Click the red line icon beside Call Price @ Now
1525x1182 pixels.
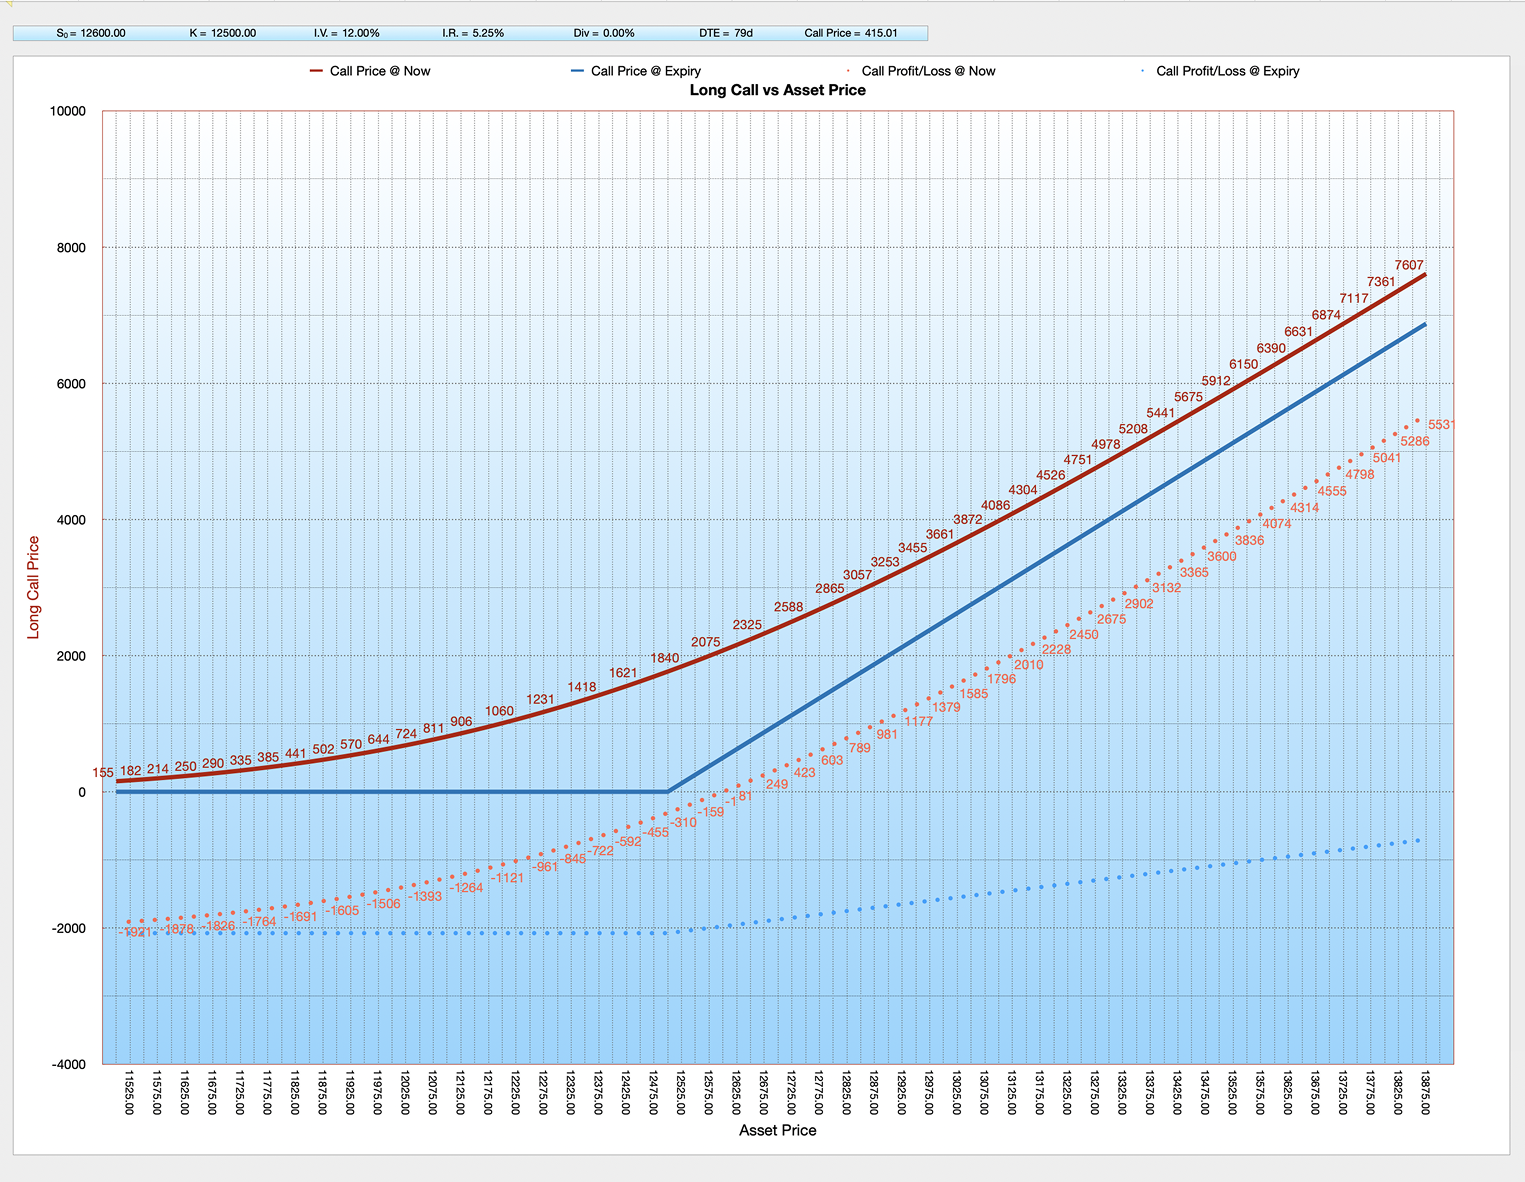pyautogui.click(x=315, y=71)
